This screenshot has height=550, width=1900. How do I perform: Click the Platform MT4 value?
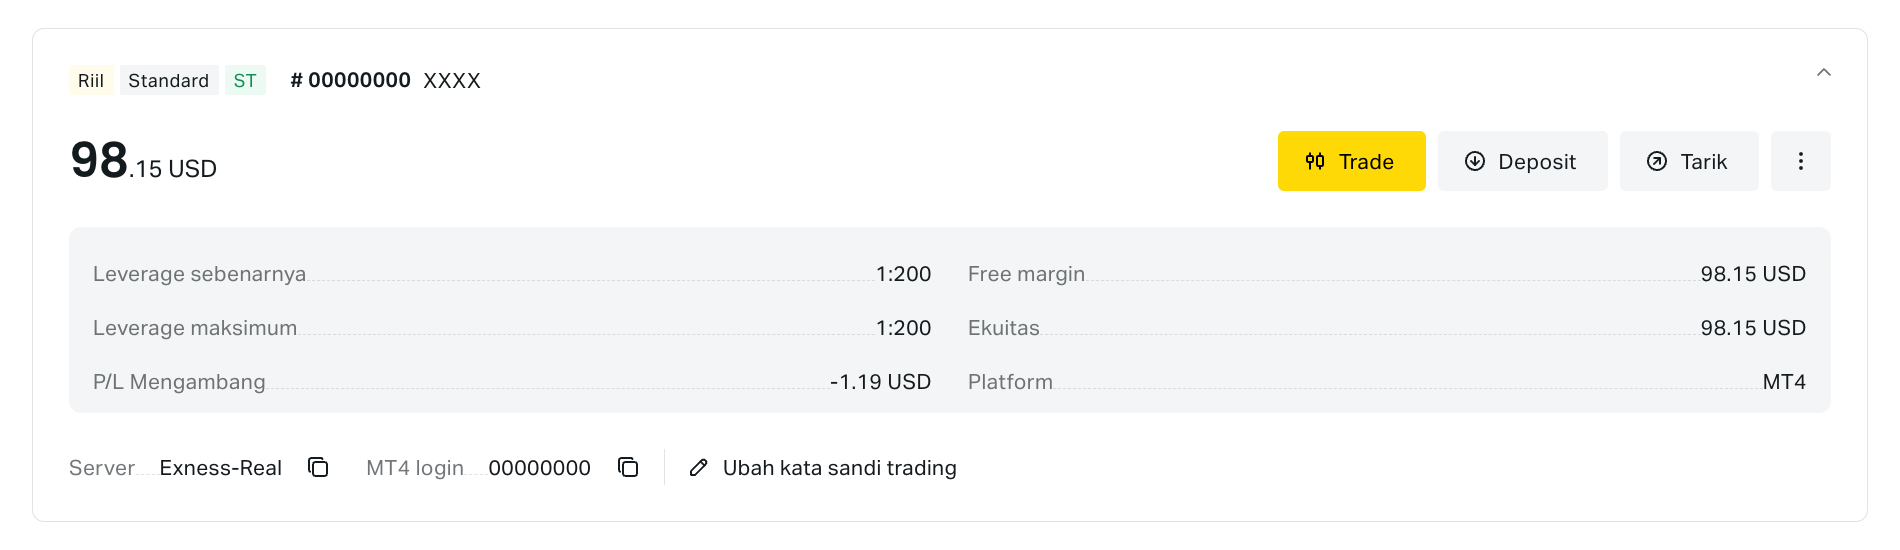tap(1783, 382)
